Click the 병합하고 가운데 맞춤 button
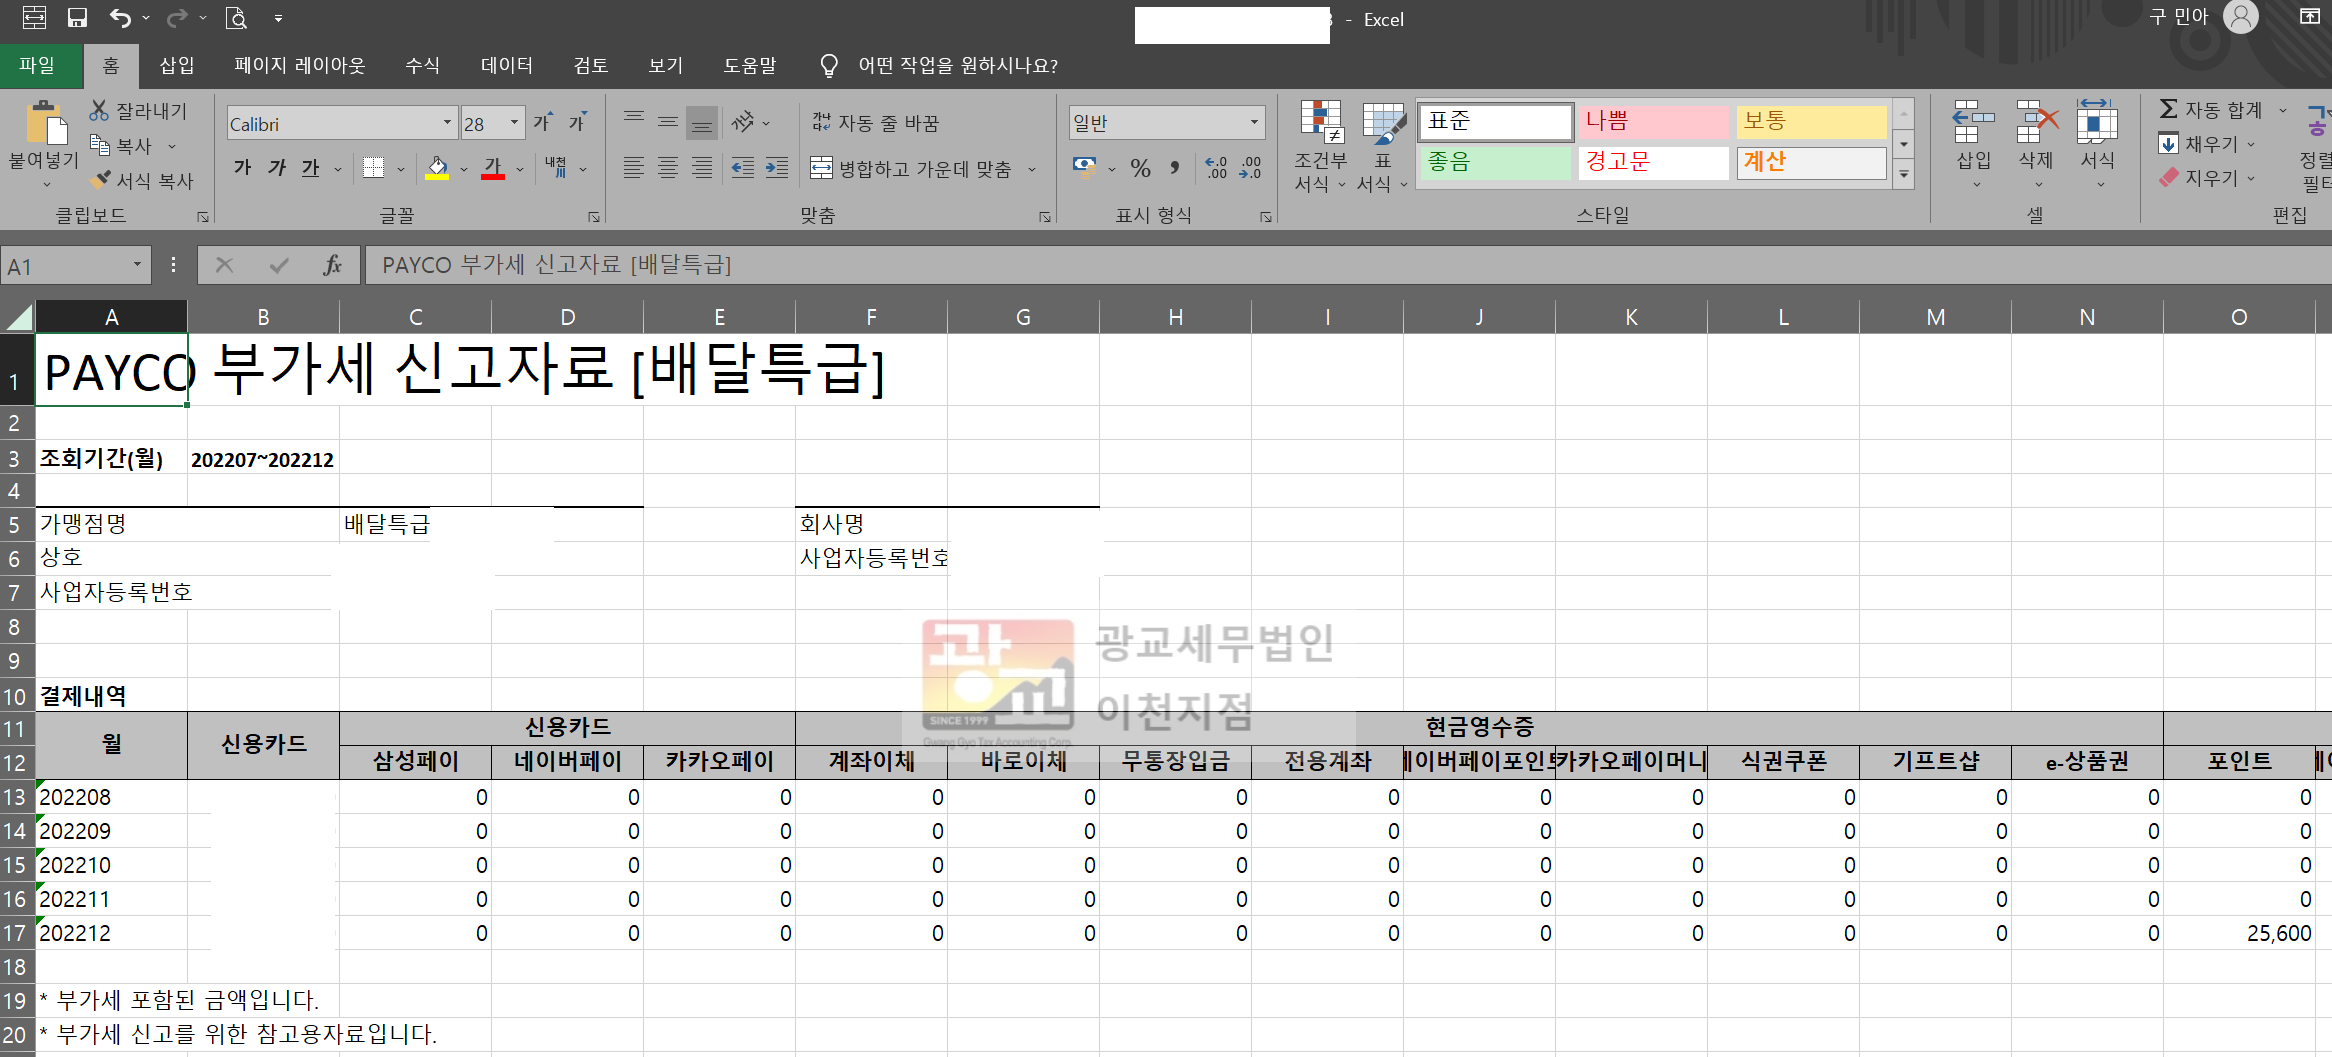2332x1057 pixels. coord(912,169)
